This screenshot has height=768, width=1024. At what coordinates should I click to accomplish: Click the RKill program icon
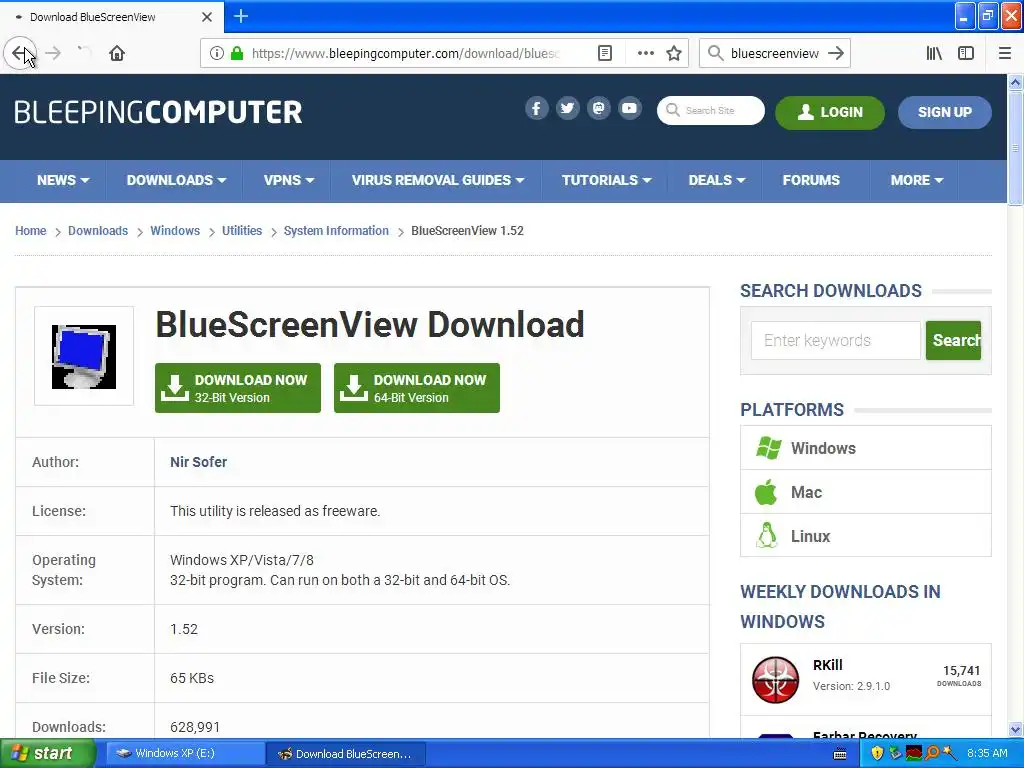(775, 680)
